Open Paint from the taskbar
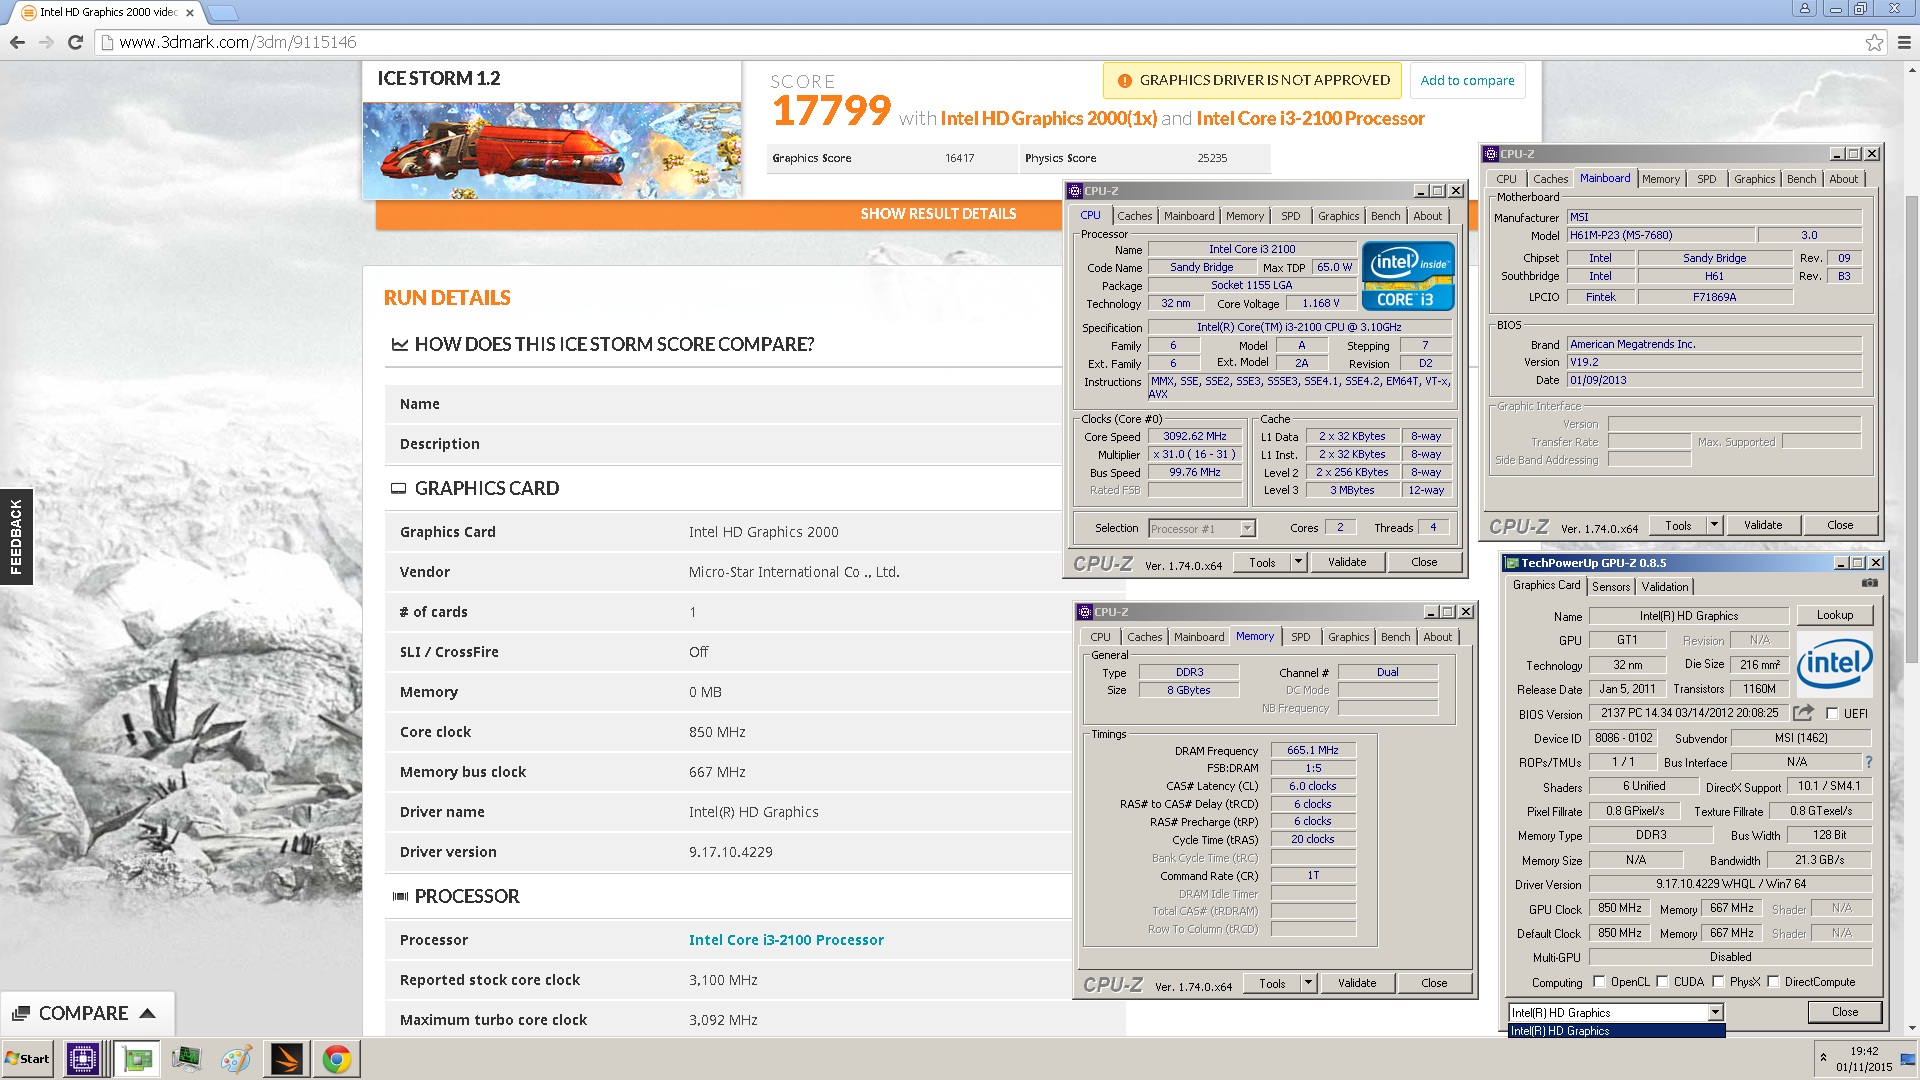 [236, 1059]
